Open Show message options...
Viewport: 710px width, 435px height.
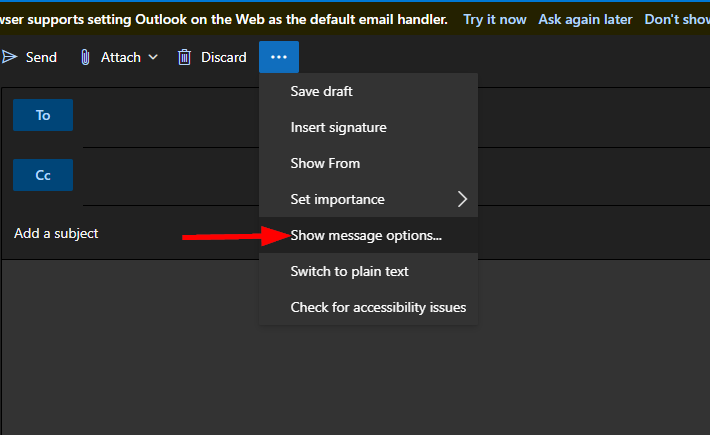pos(366,236)
